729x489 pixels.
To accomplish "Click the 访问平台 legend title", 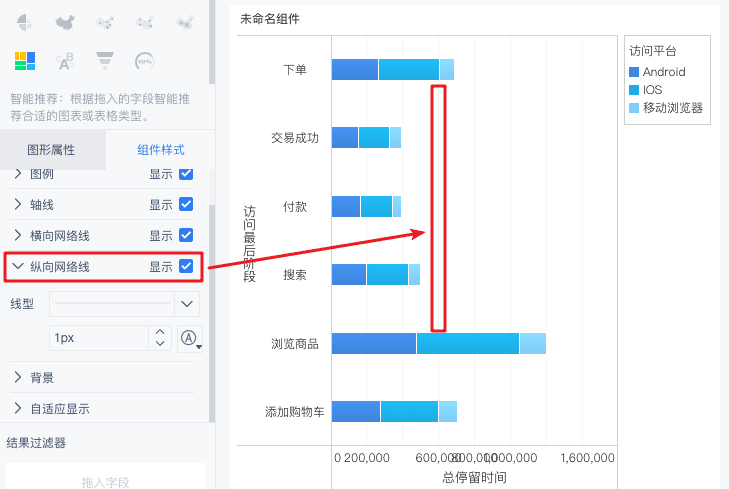I will [653, 51].
